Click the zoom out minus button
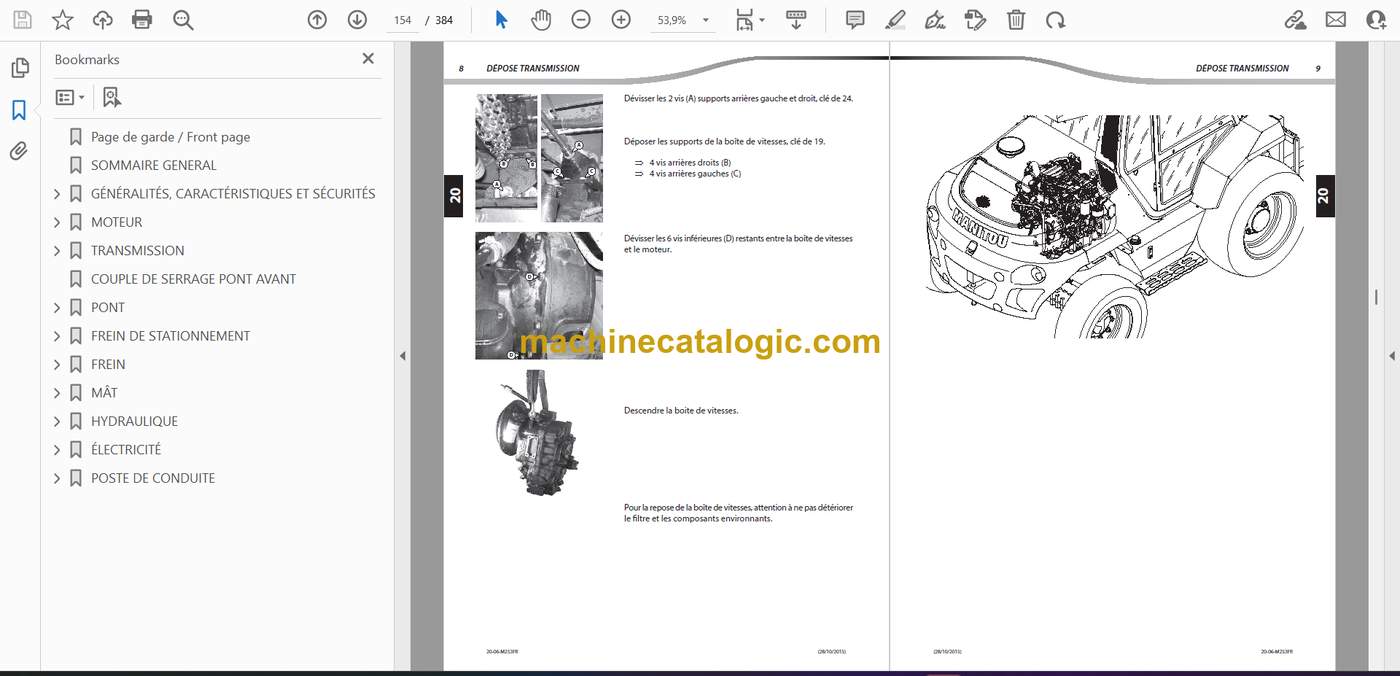1400x676 pixels. 581,20
